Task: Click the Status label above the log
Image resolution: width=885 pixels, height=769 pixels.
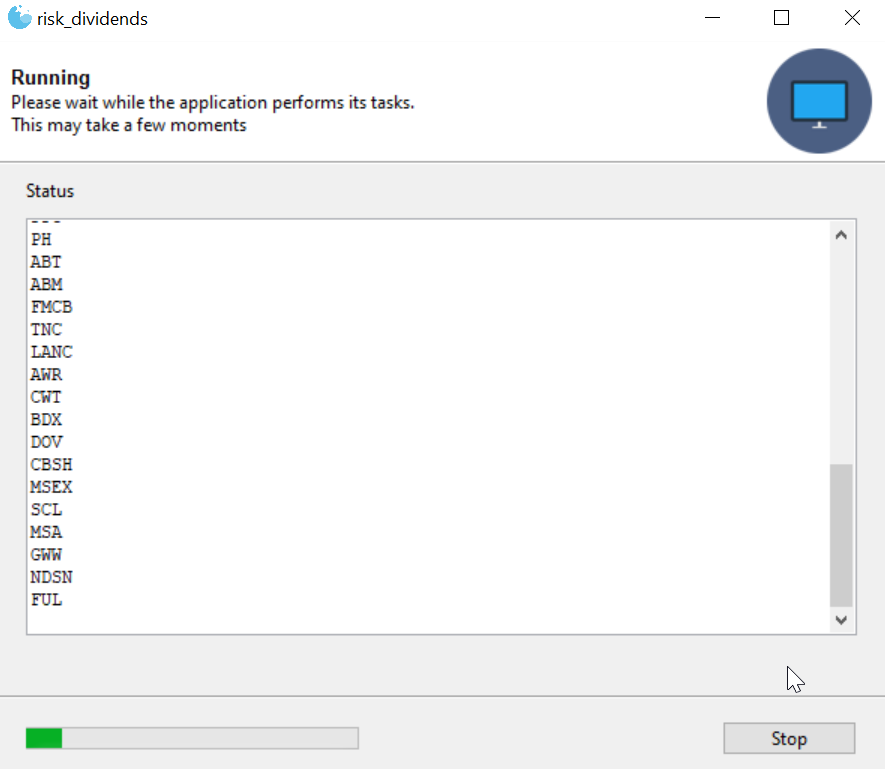Action: [50, 191]
